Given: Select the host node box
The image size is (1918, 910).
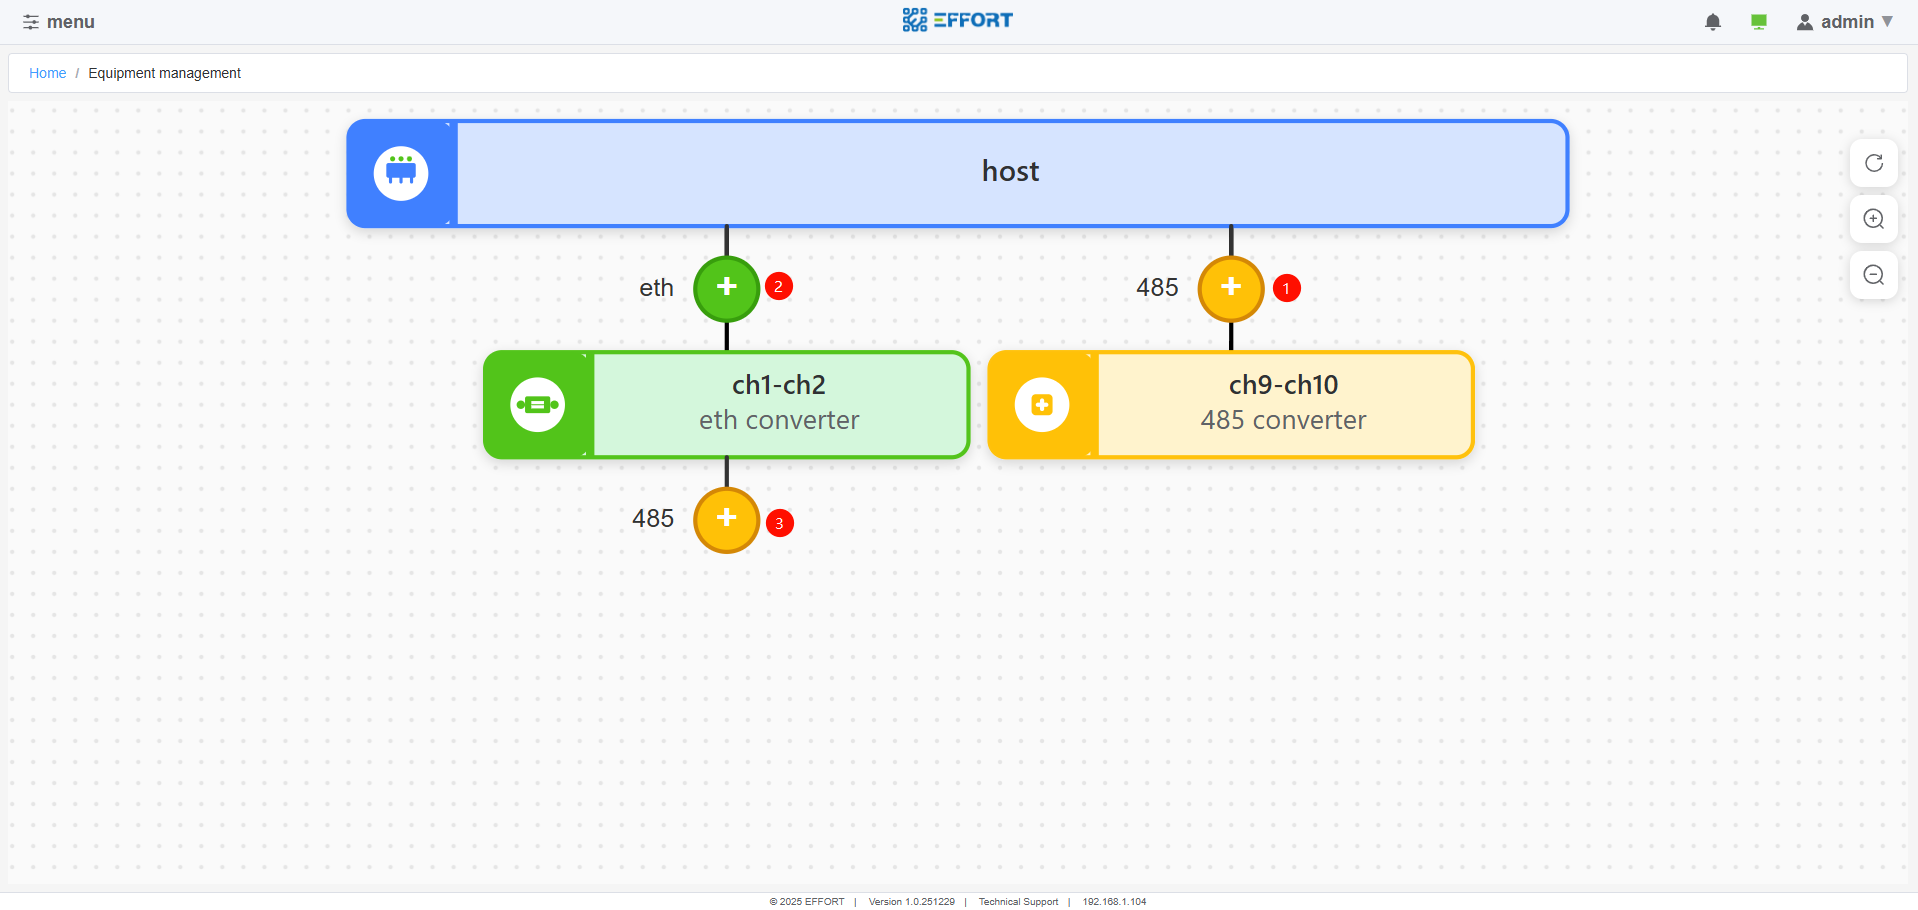Looking at the screenshot, I should coord(1010,173).
